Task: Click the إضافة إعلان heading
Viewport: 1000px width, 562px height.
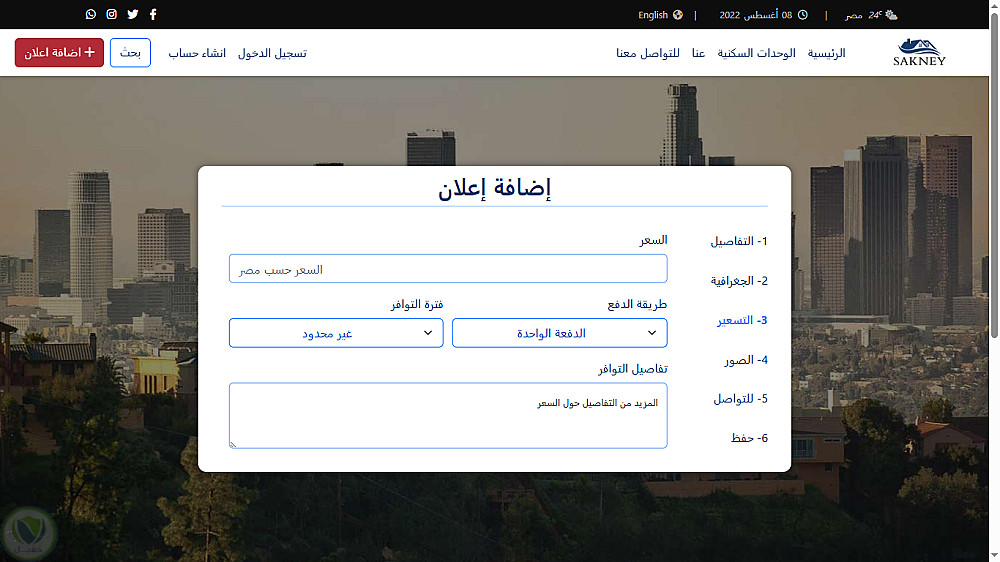Action: [494, 188]
